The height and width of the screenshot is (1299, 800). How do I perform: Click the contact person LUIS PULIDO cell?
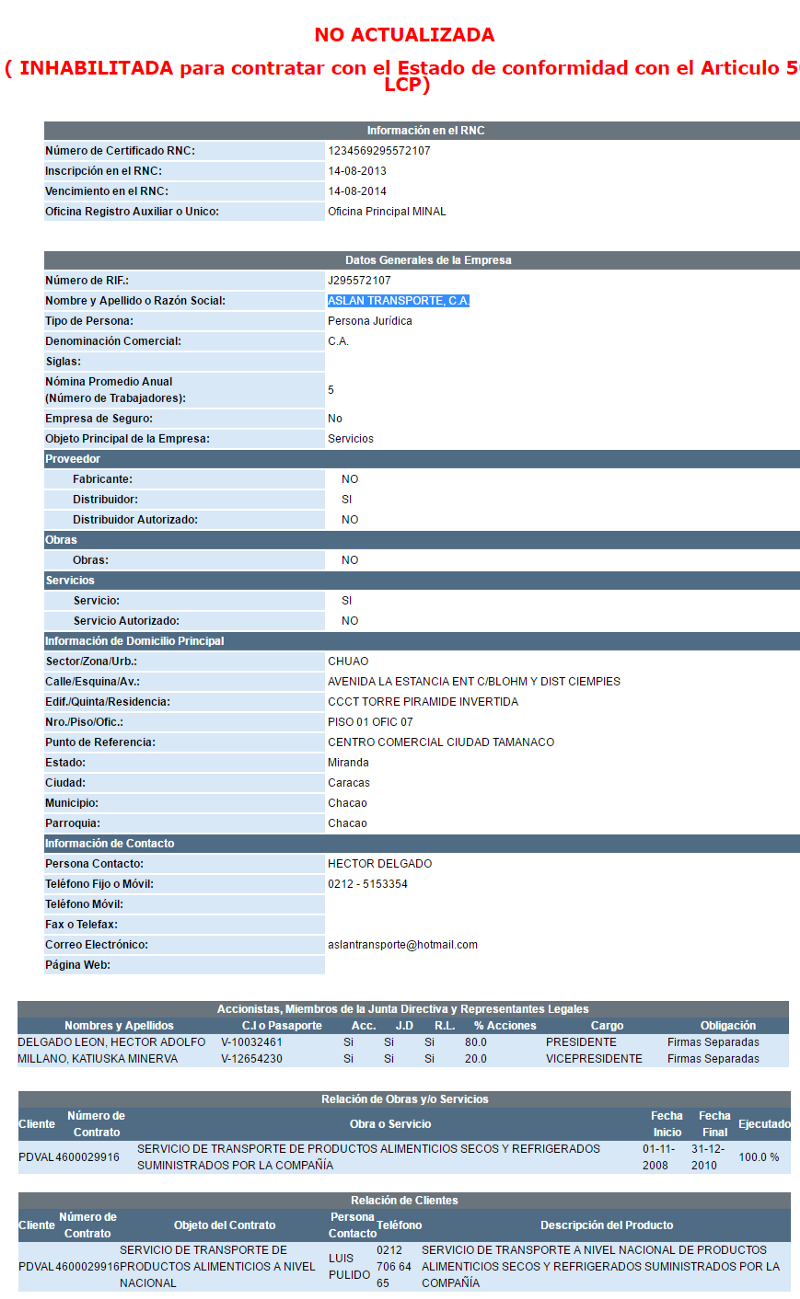click(x=349, y=1266)
